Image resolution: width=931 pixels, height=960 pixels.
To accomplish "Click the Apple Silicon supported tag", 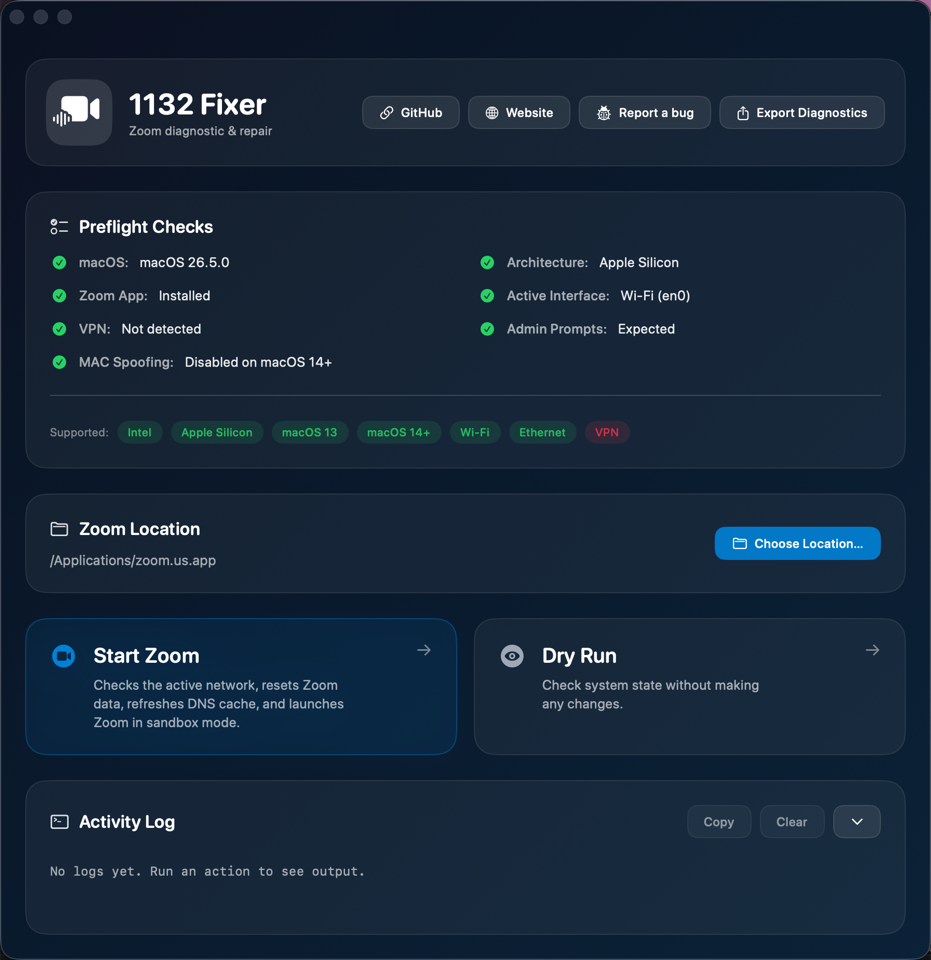I will pos(217,432).
